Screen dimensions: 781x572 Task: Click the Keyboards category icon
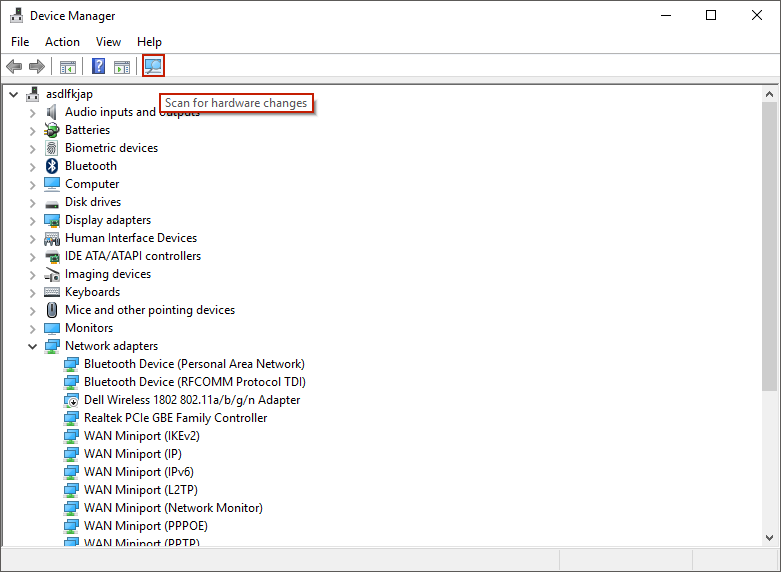pyautogui.click(x=52, y=292)
